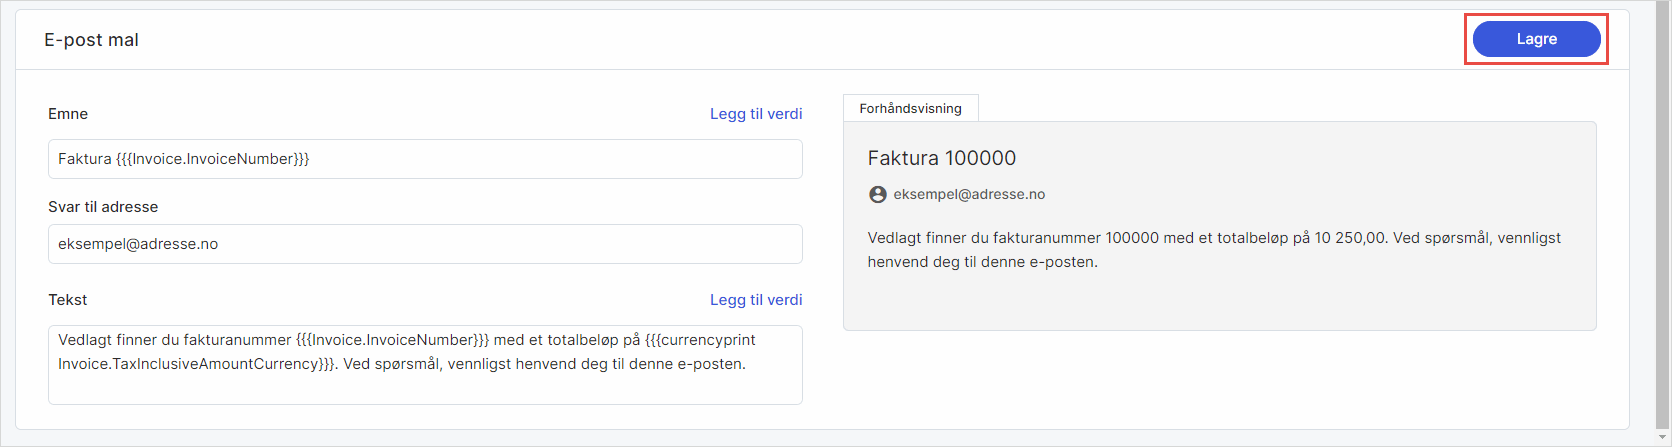Image resolution: width=1672 pixels, height=447 pixels.
Task: Click the TaxInclusiveAmountCurrency text in Tekst field
Action: (x=196, y=364)
